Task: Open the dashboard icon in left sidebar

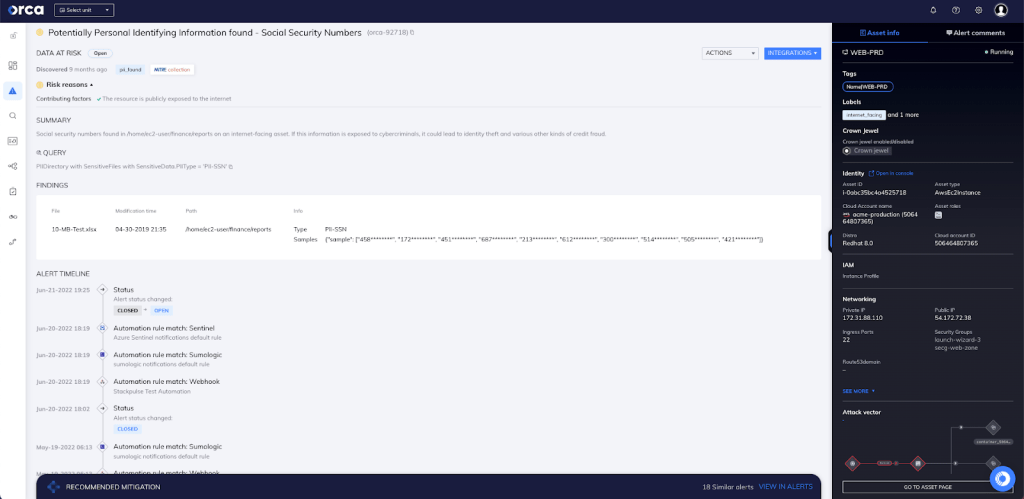Action: [13, 66]
